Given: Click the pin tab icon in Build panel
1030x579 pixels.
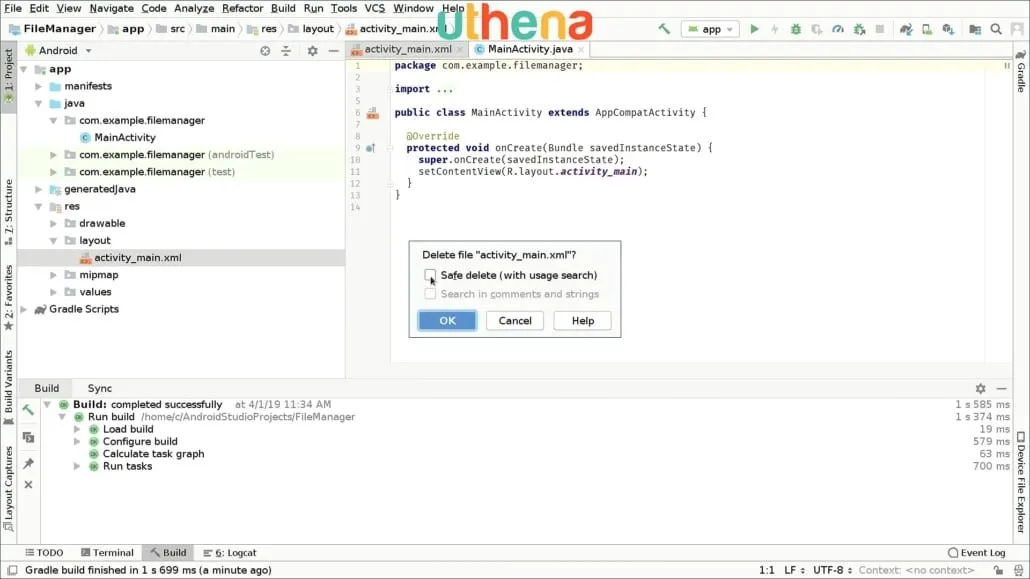Looking at the screenshot, I should pyautogui.click(x=28, y=463).
